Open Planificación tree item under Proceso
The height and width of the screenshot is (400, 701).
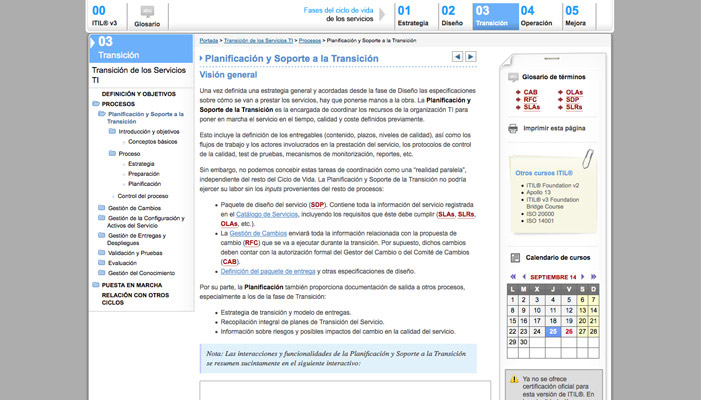[x=144, y=184]
